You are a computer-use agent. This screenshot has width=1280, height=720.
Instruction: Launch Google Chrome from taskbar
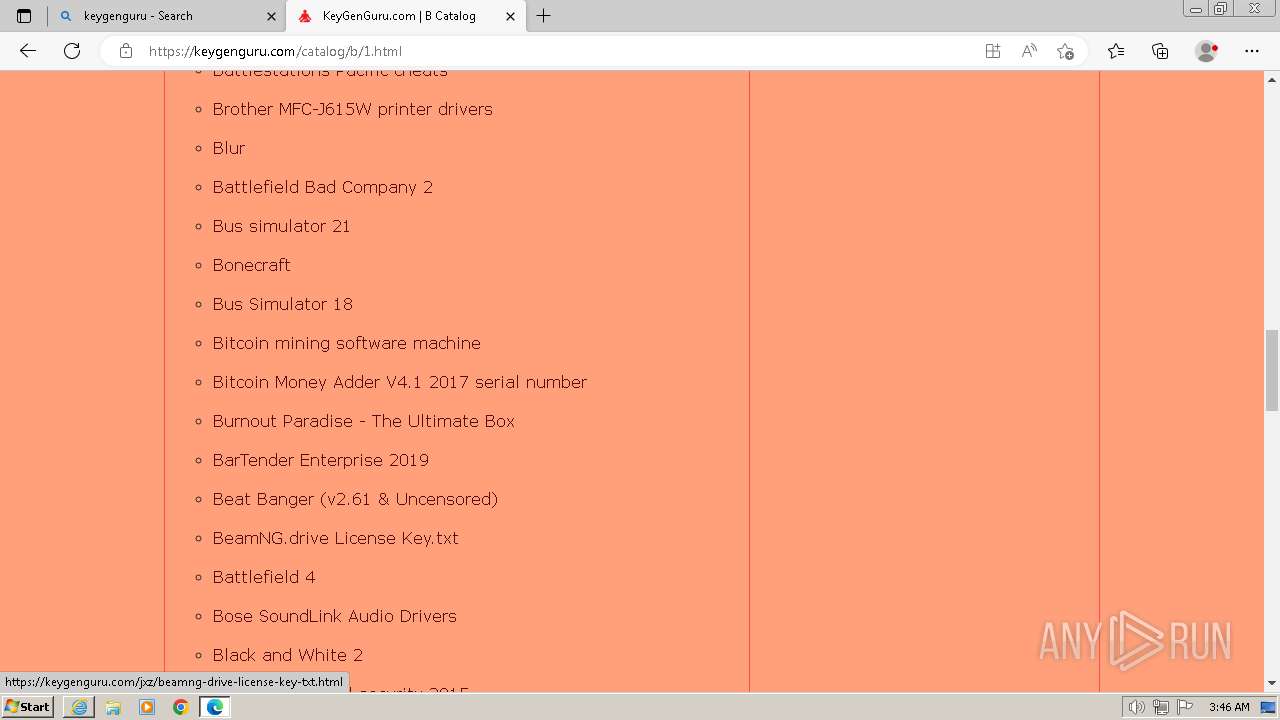pos(181,707)
